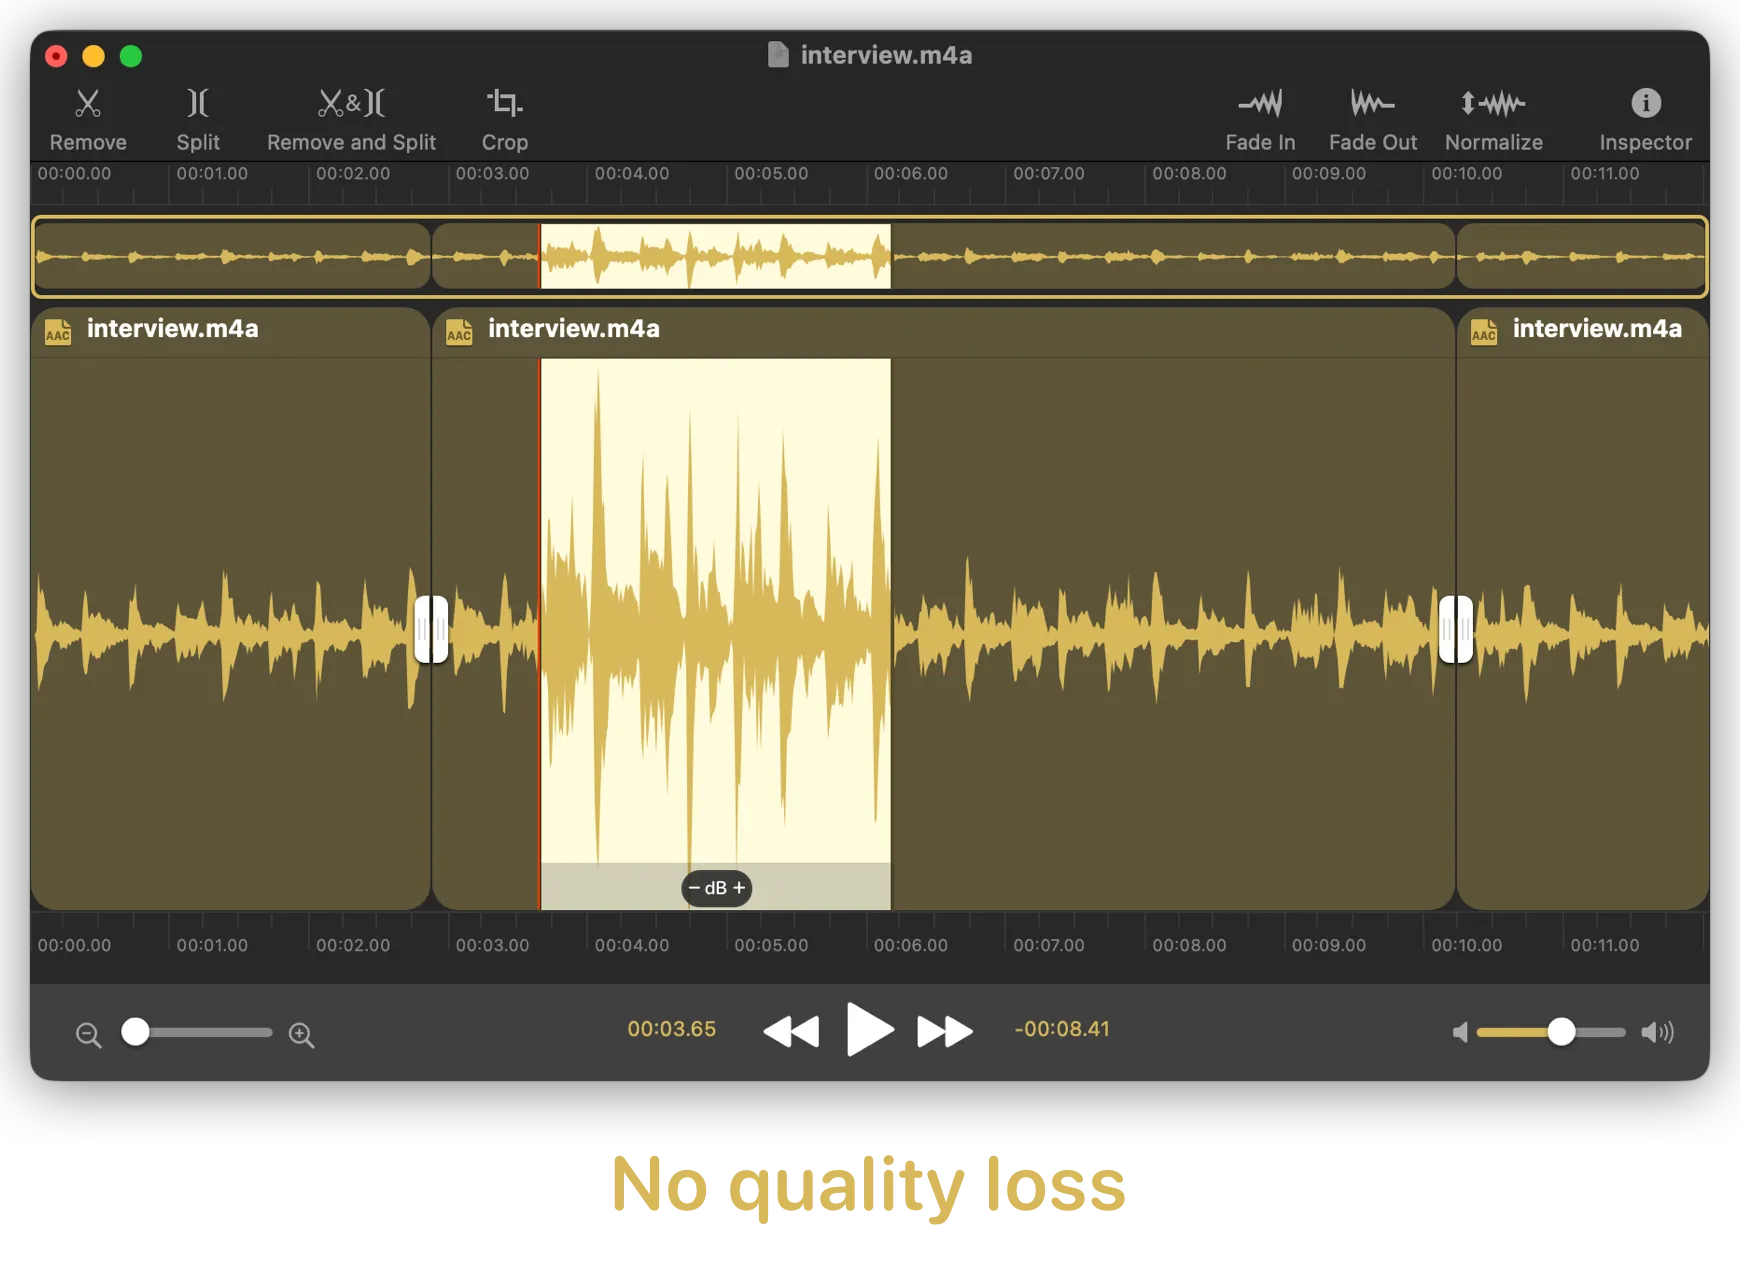Click the zoom level slider knob
1740x1280 pixels.
[x=135, y=1032]
